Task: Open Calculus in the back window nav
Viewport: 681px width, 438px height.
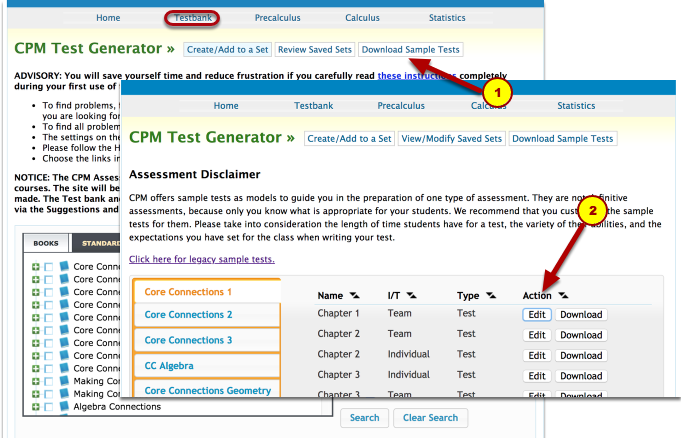Action: click(362, 18)
